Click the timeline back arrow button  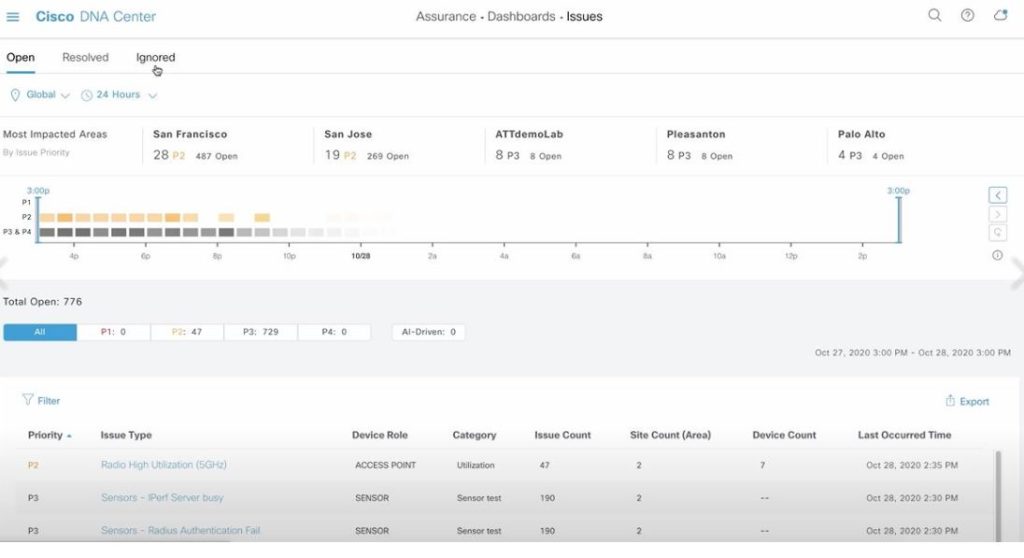tap(997, 195)
